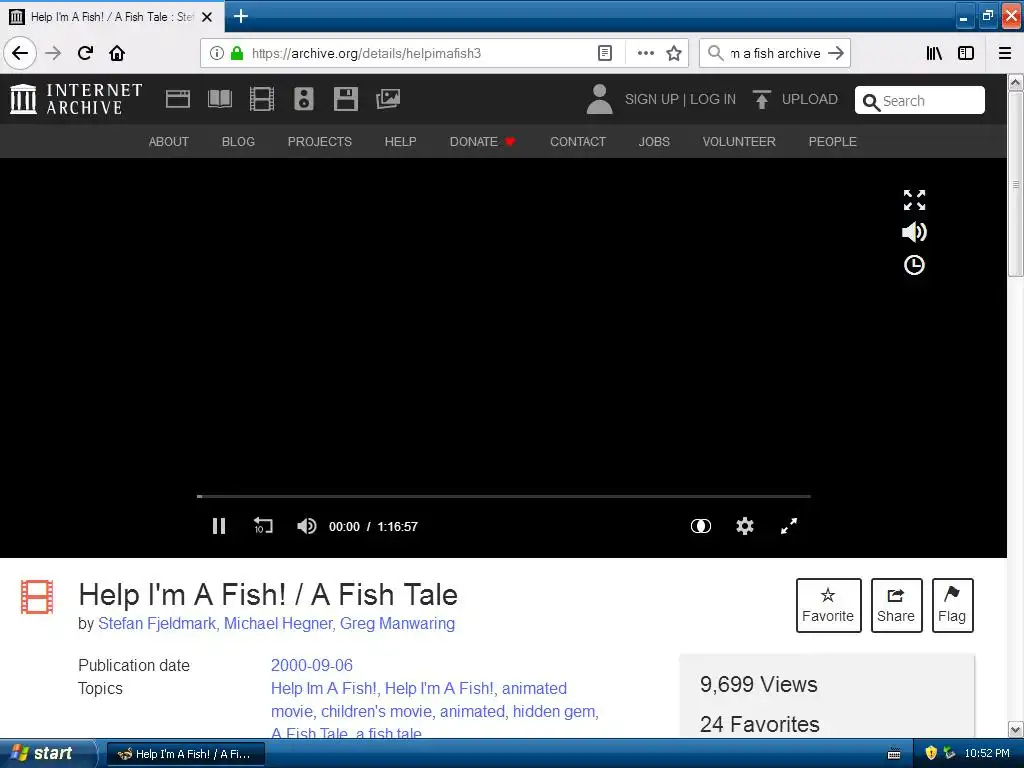The image size is (1024, 768).
Task: Toggle the browser sidebar
Action: coord(966,53)
